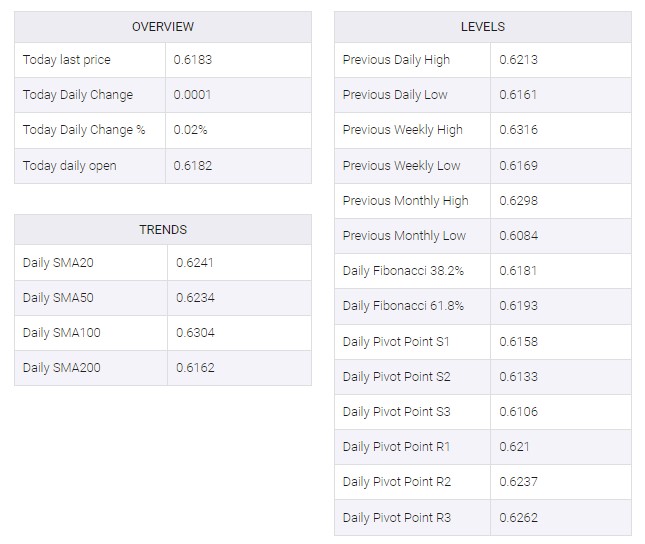Click the Previous Monthly High value 0.6298
The width and height of the screenshot is (645, 544).
point(518,201)
